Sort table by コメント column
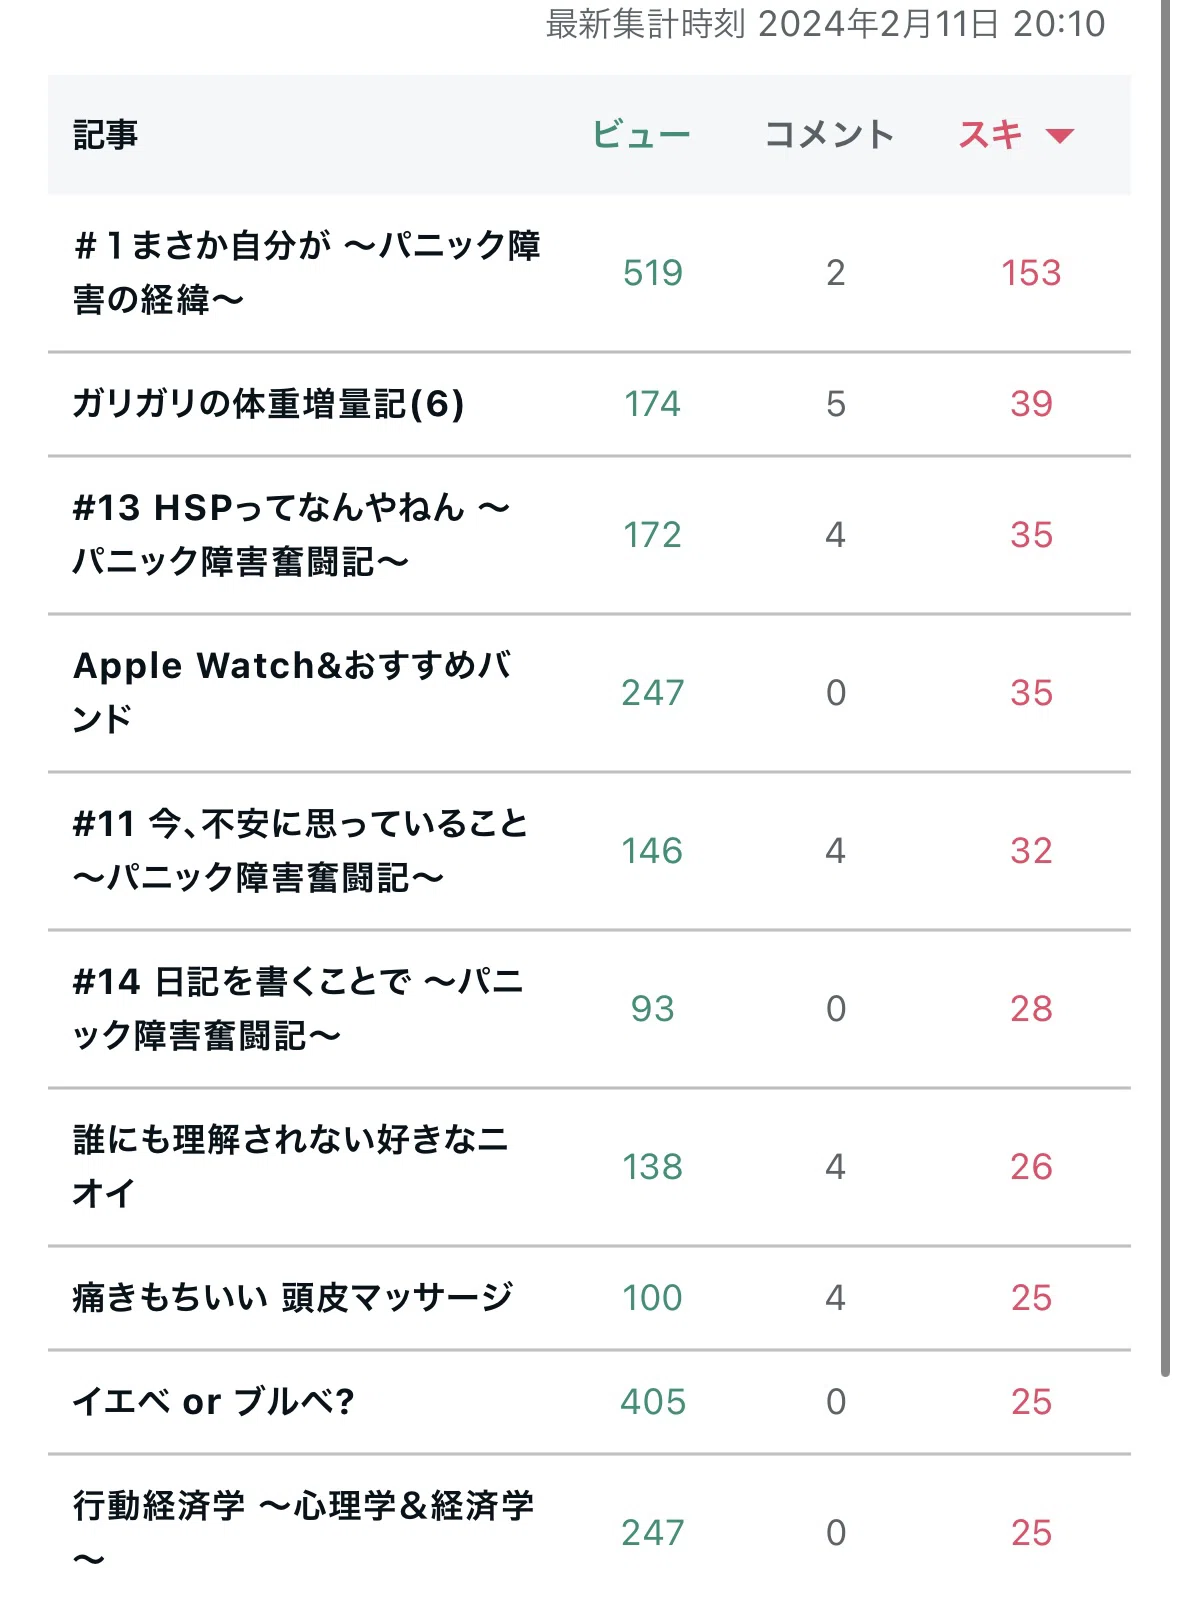The width and height of the screenshot is (1179, 1609). coord(829,134)
